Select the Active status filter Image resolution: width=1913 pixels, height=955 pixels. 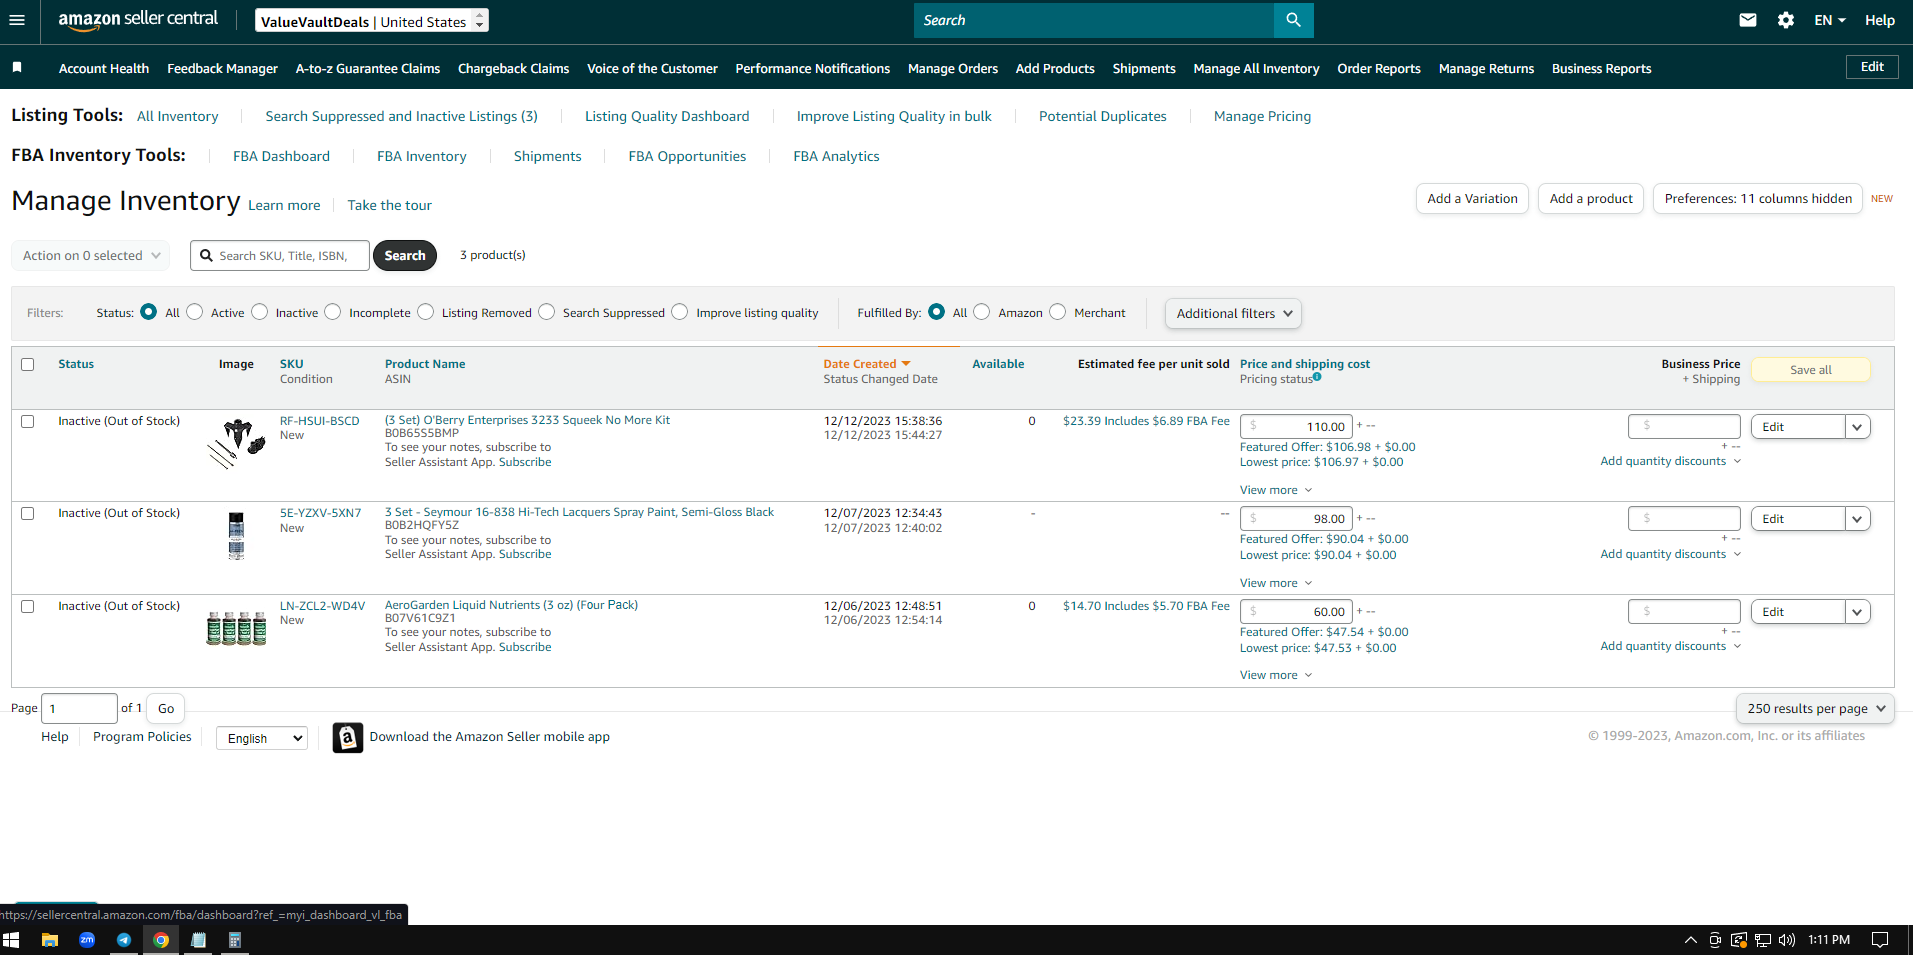(x=195, y=312)
